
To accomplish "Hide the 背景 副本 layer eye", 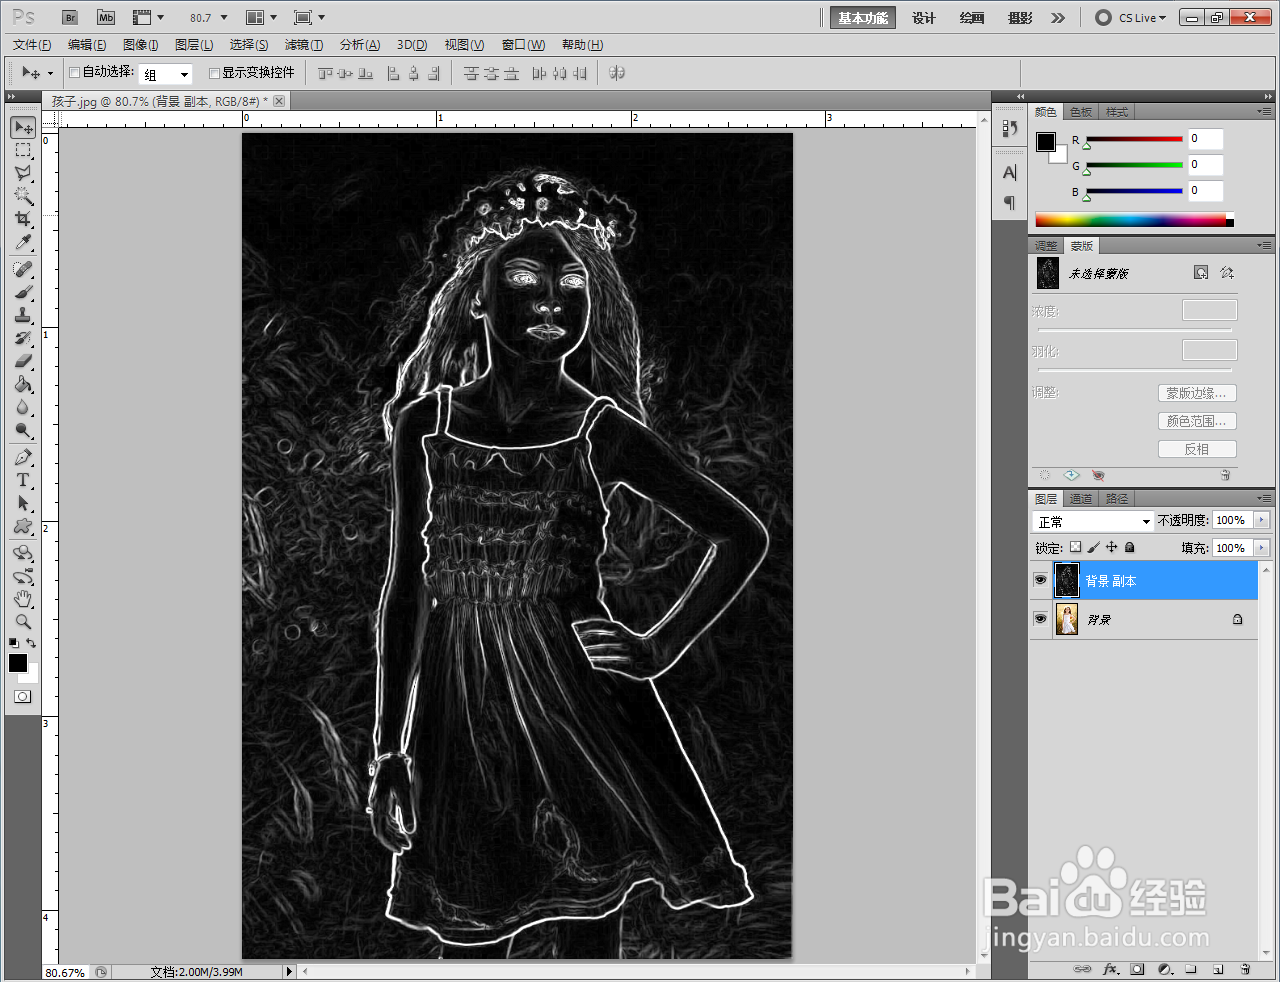I will coord(1040,580).
